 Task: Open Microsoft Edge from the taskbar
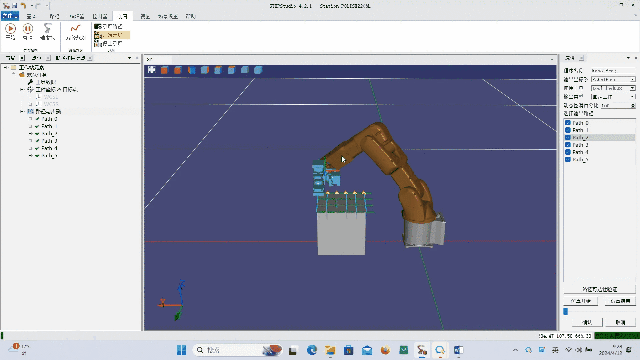coord(312,350)
